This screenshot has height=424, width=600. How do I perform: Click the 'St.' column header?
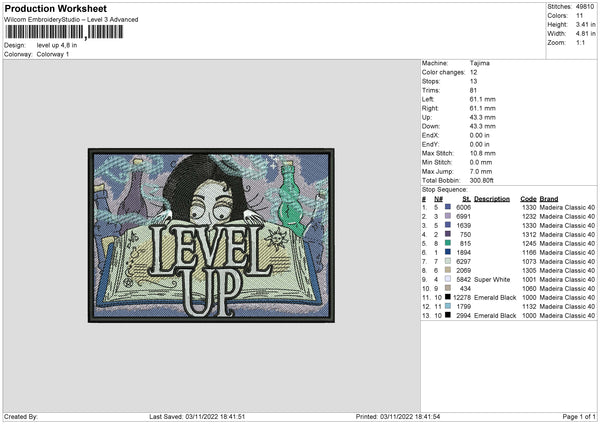click(x=466, y=199)
